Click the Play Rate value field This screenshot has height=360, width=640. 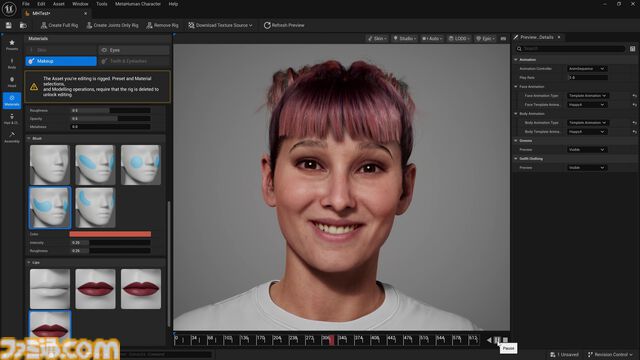pyautogui.click(x=588, y=78)
